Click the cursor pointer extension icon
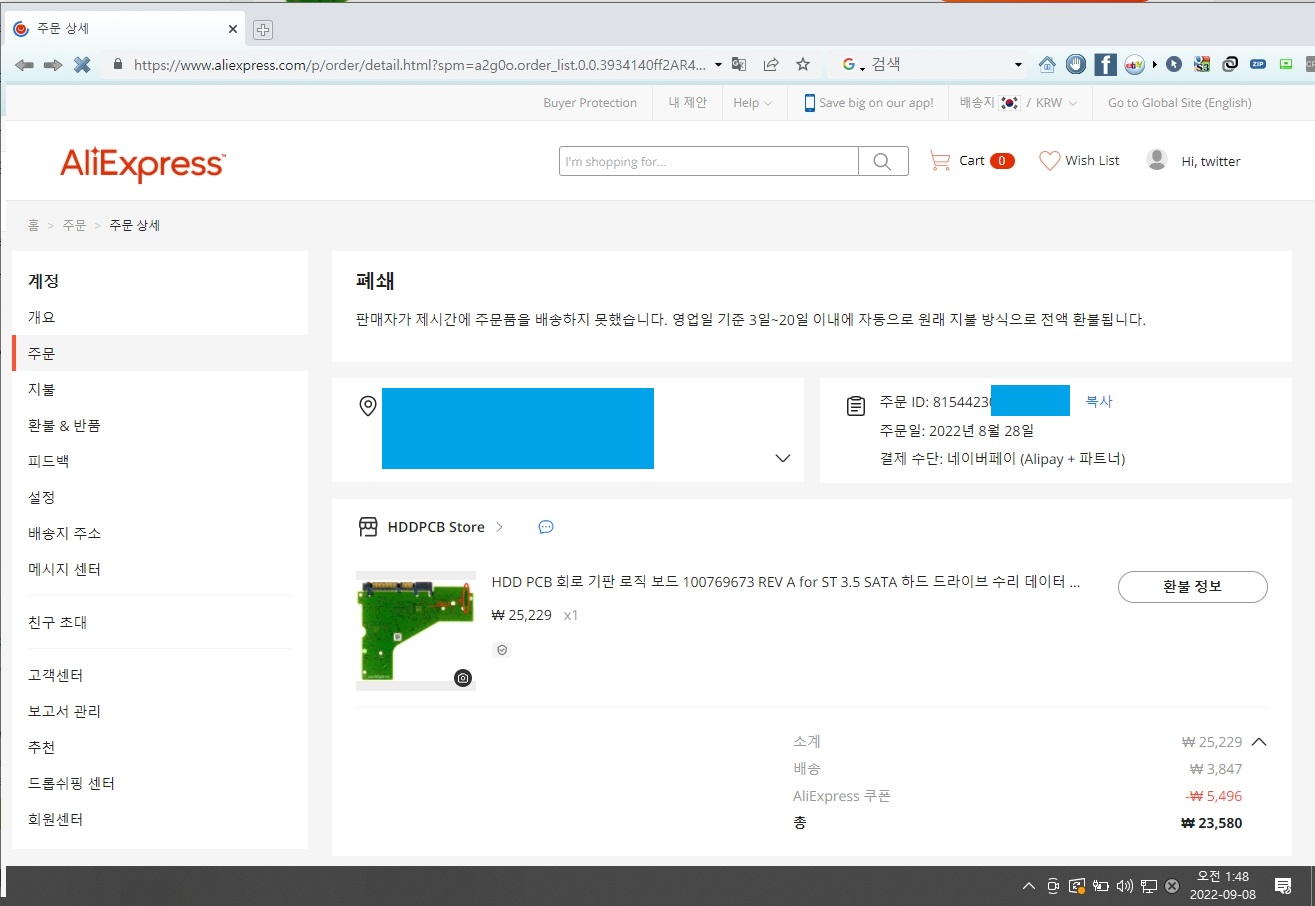 tap(1174, 65)
